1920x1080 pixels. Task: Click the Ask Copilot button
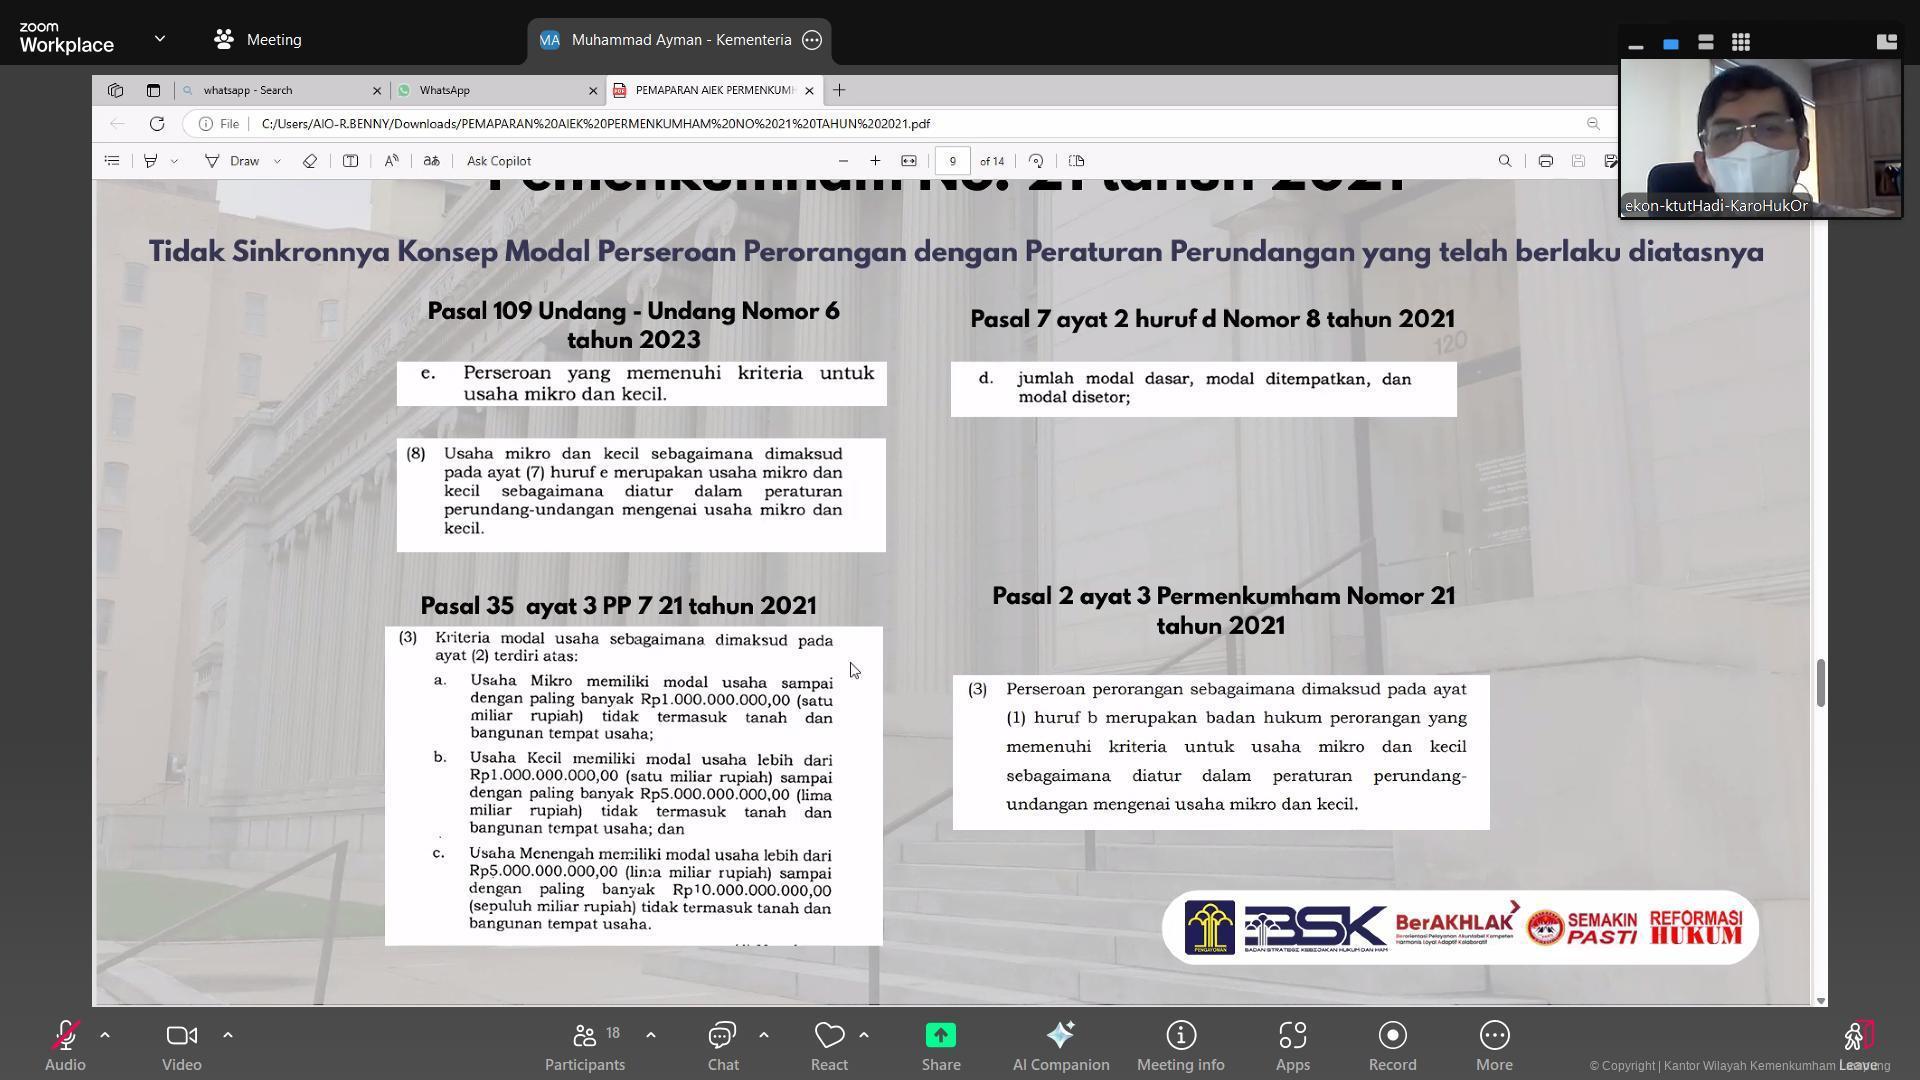click(498, 161)
